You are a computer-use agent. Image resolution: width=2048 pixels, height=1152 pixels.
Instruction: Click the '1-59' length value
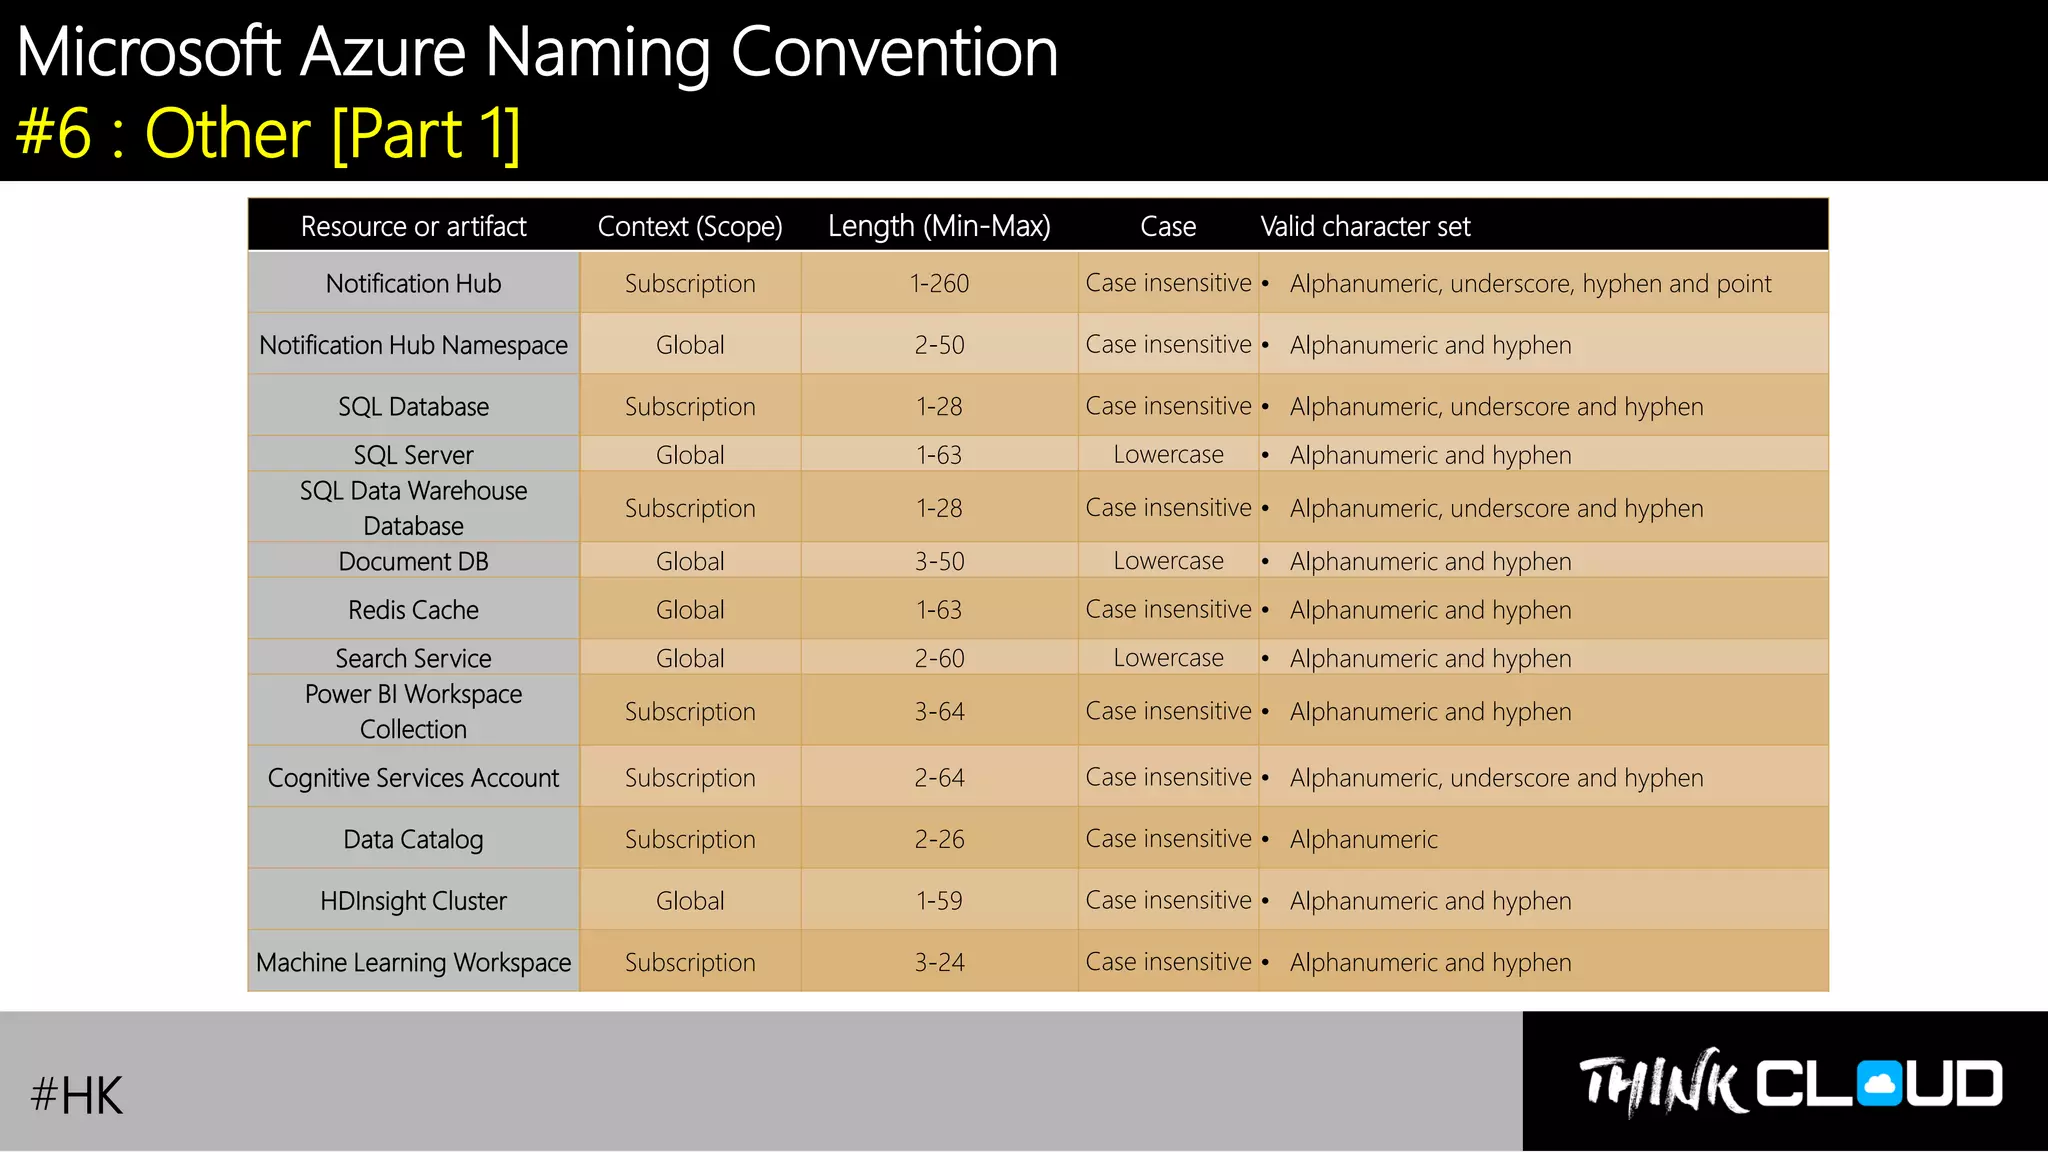939,900
